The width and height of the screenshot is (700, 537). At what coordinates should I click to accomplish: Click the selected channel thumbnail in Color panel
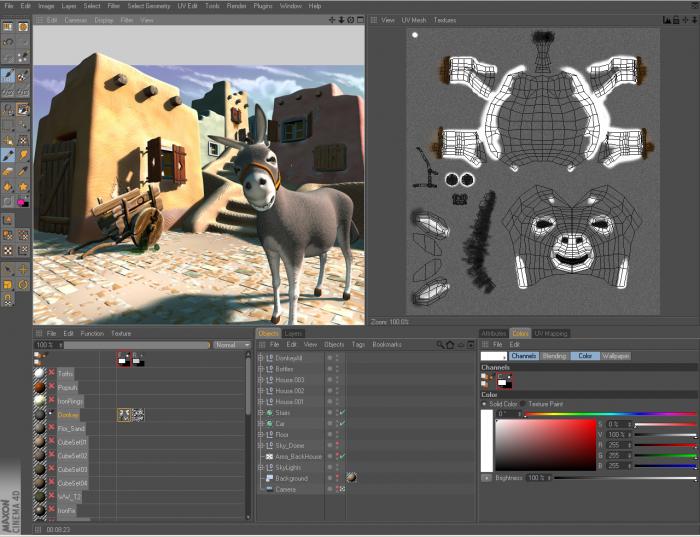pyautogui.click(x=505, y=381)
